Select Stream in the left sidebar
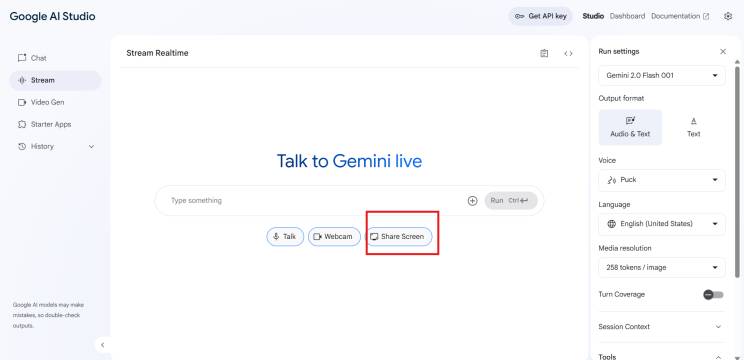This screenshot has width=744, height=360. click(55, 80)
